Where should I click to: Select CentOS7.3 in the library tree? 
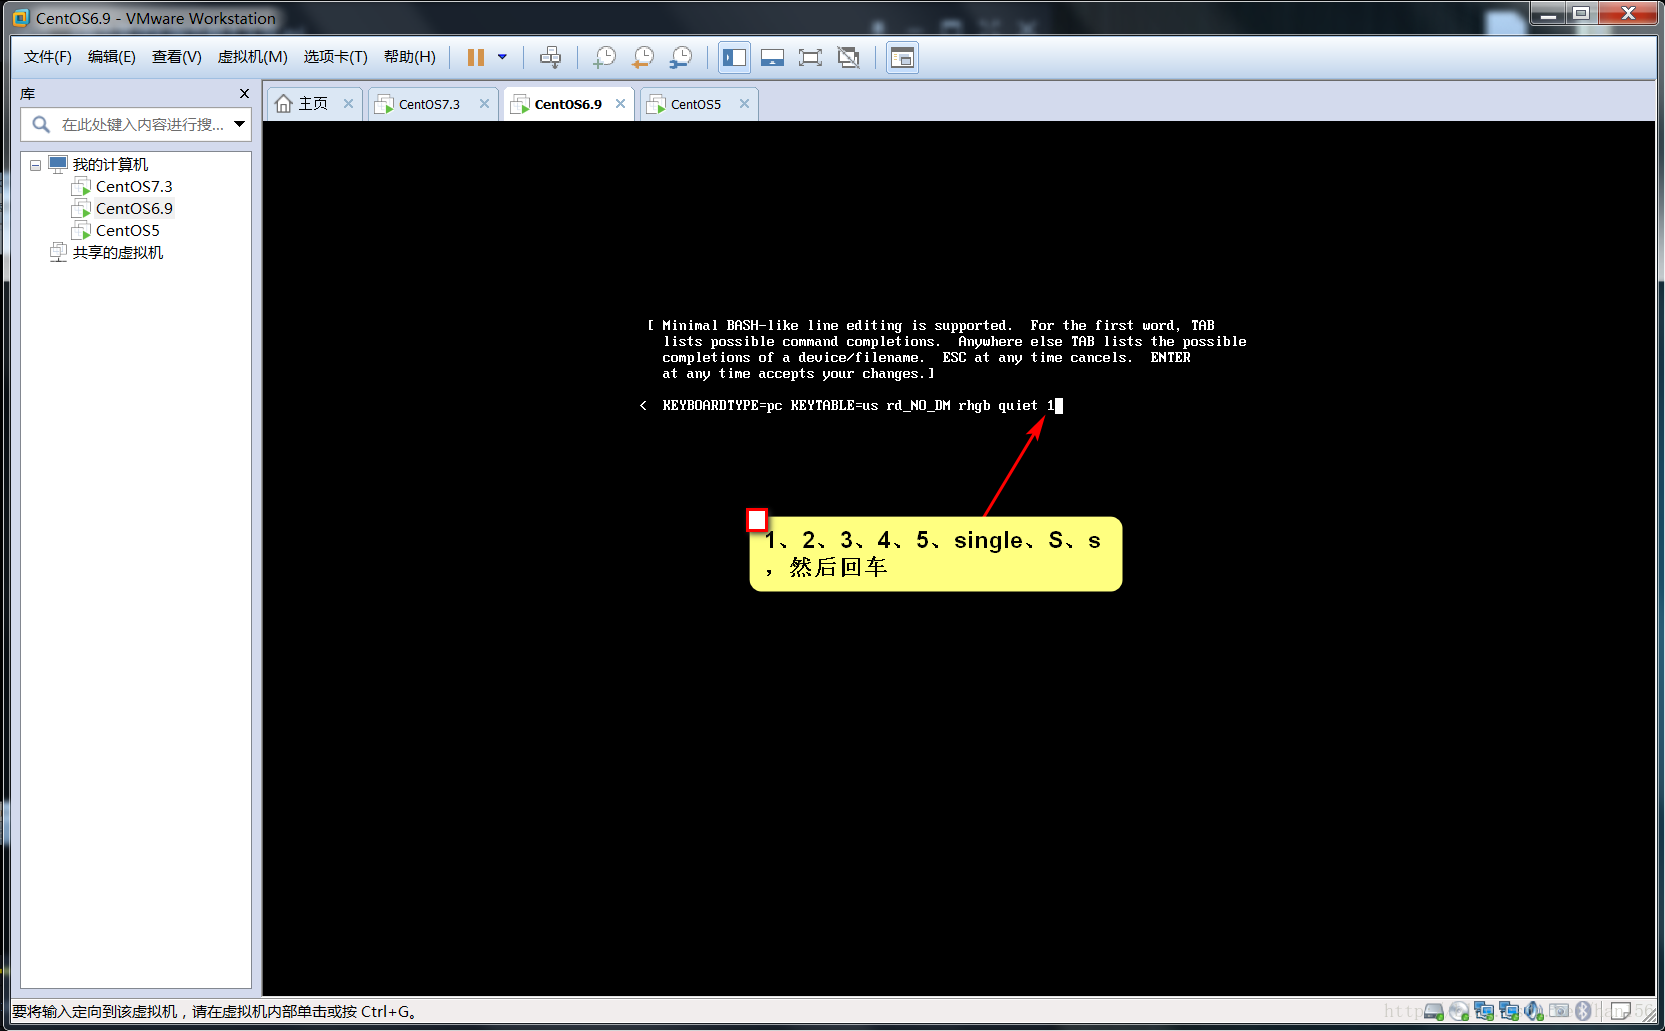coord(134,187)
